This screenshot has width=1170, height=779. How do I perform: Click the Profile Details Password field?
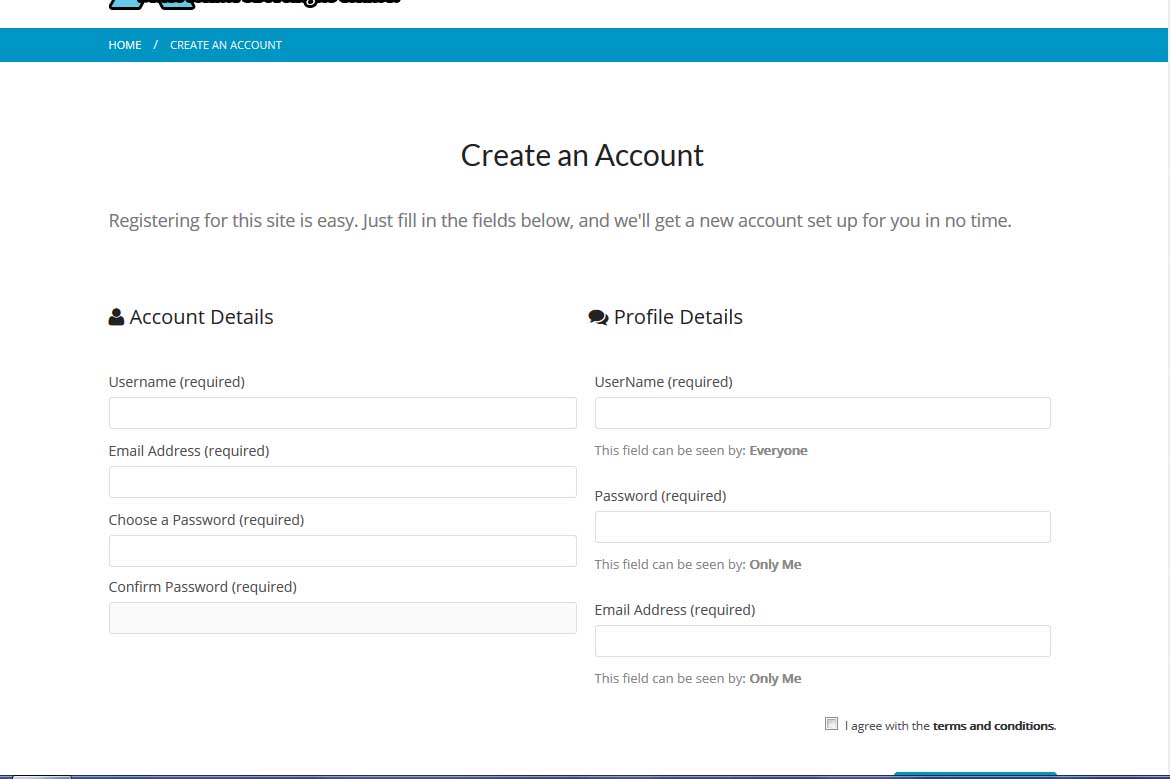[822, 527]
